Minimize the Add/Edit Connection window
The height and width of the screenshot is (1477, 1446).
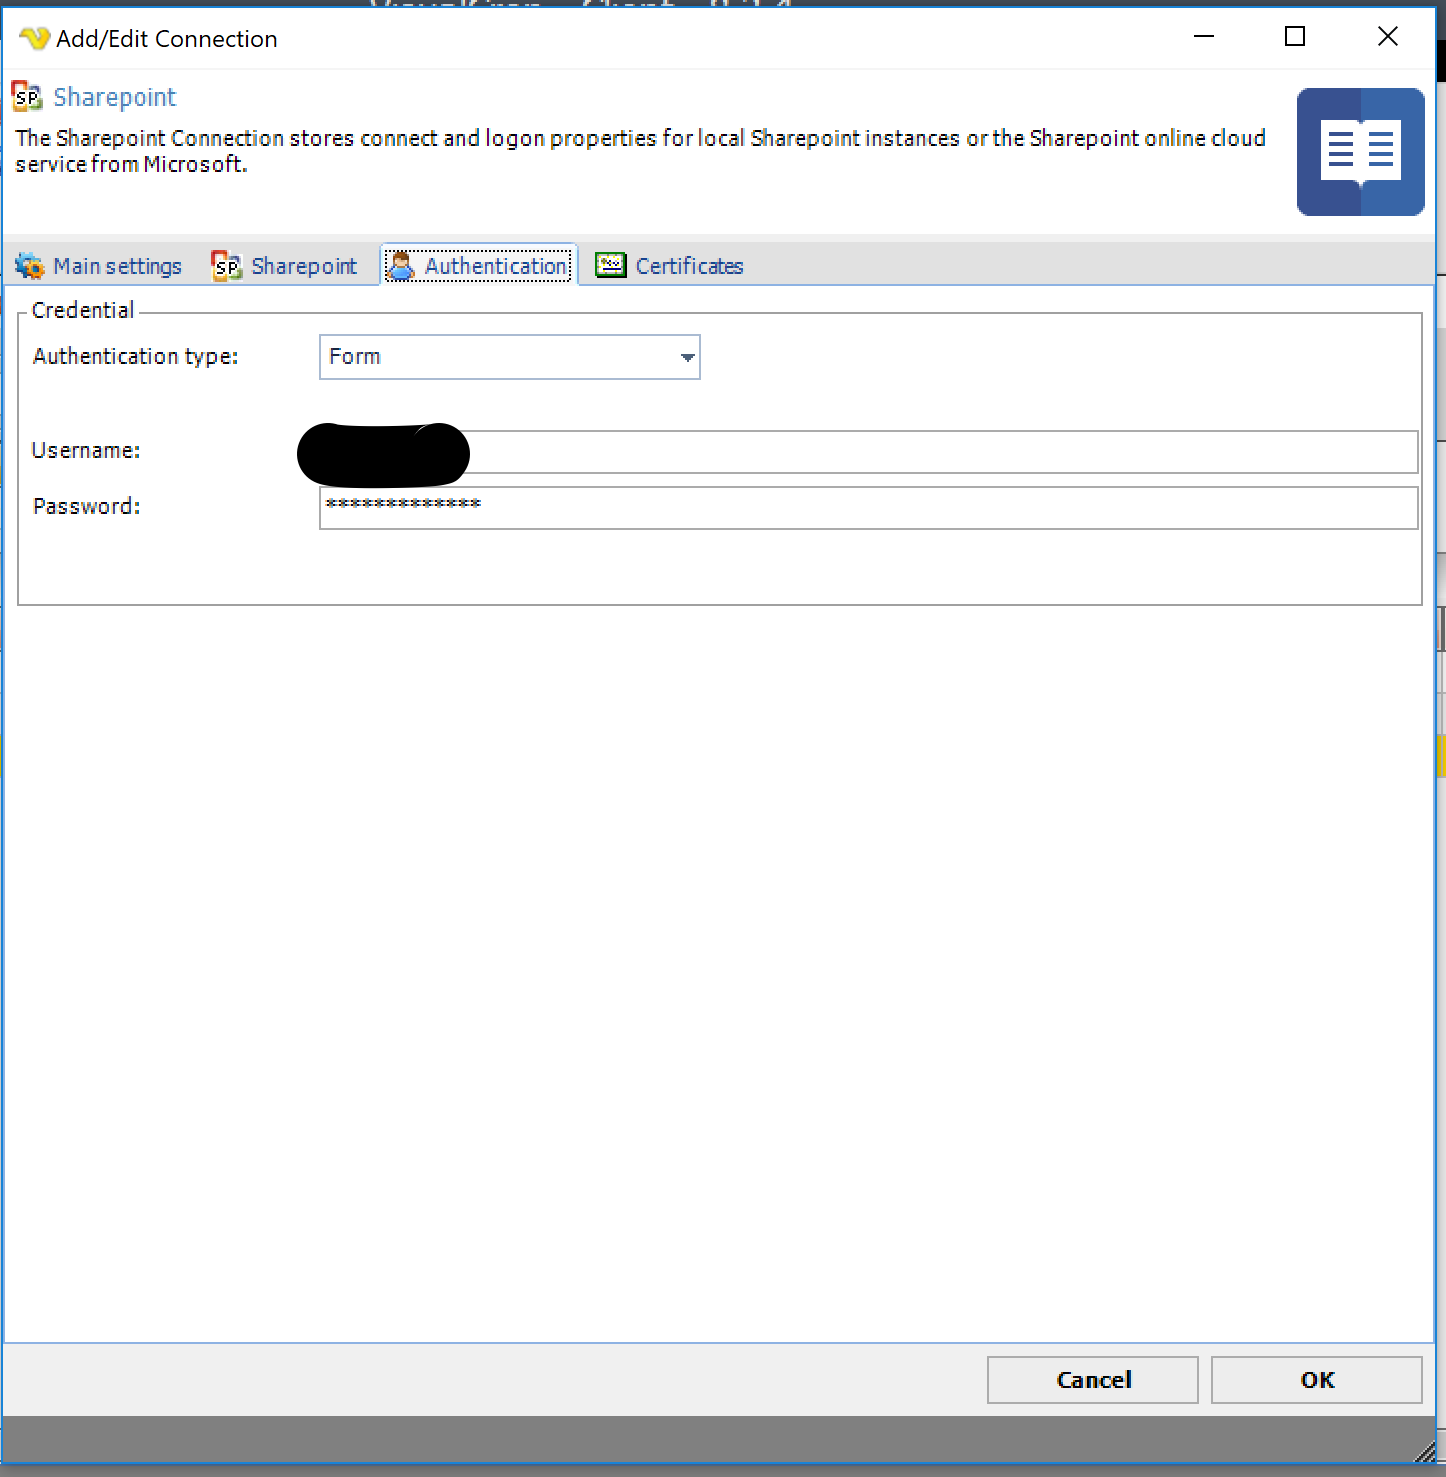[x=1204, y=37]
